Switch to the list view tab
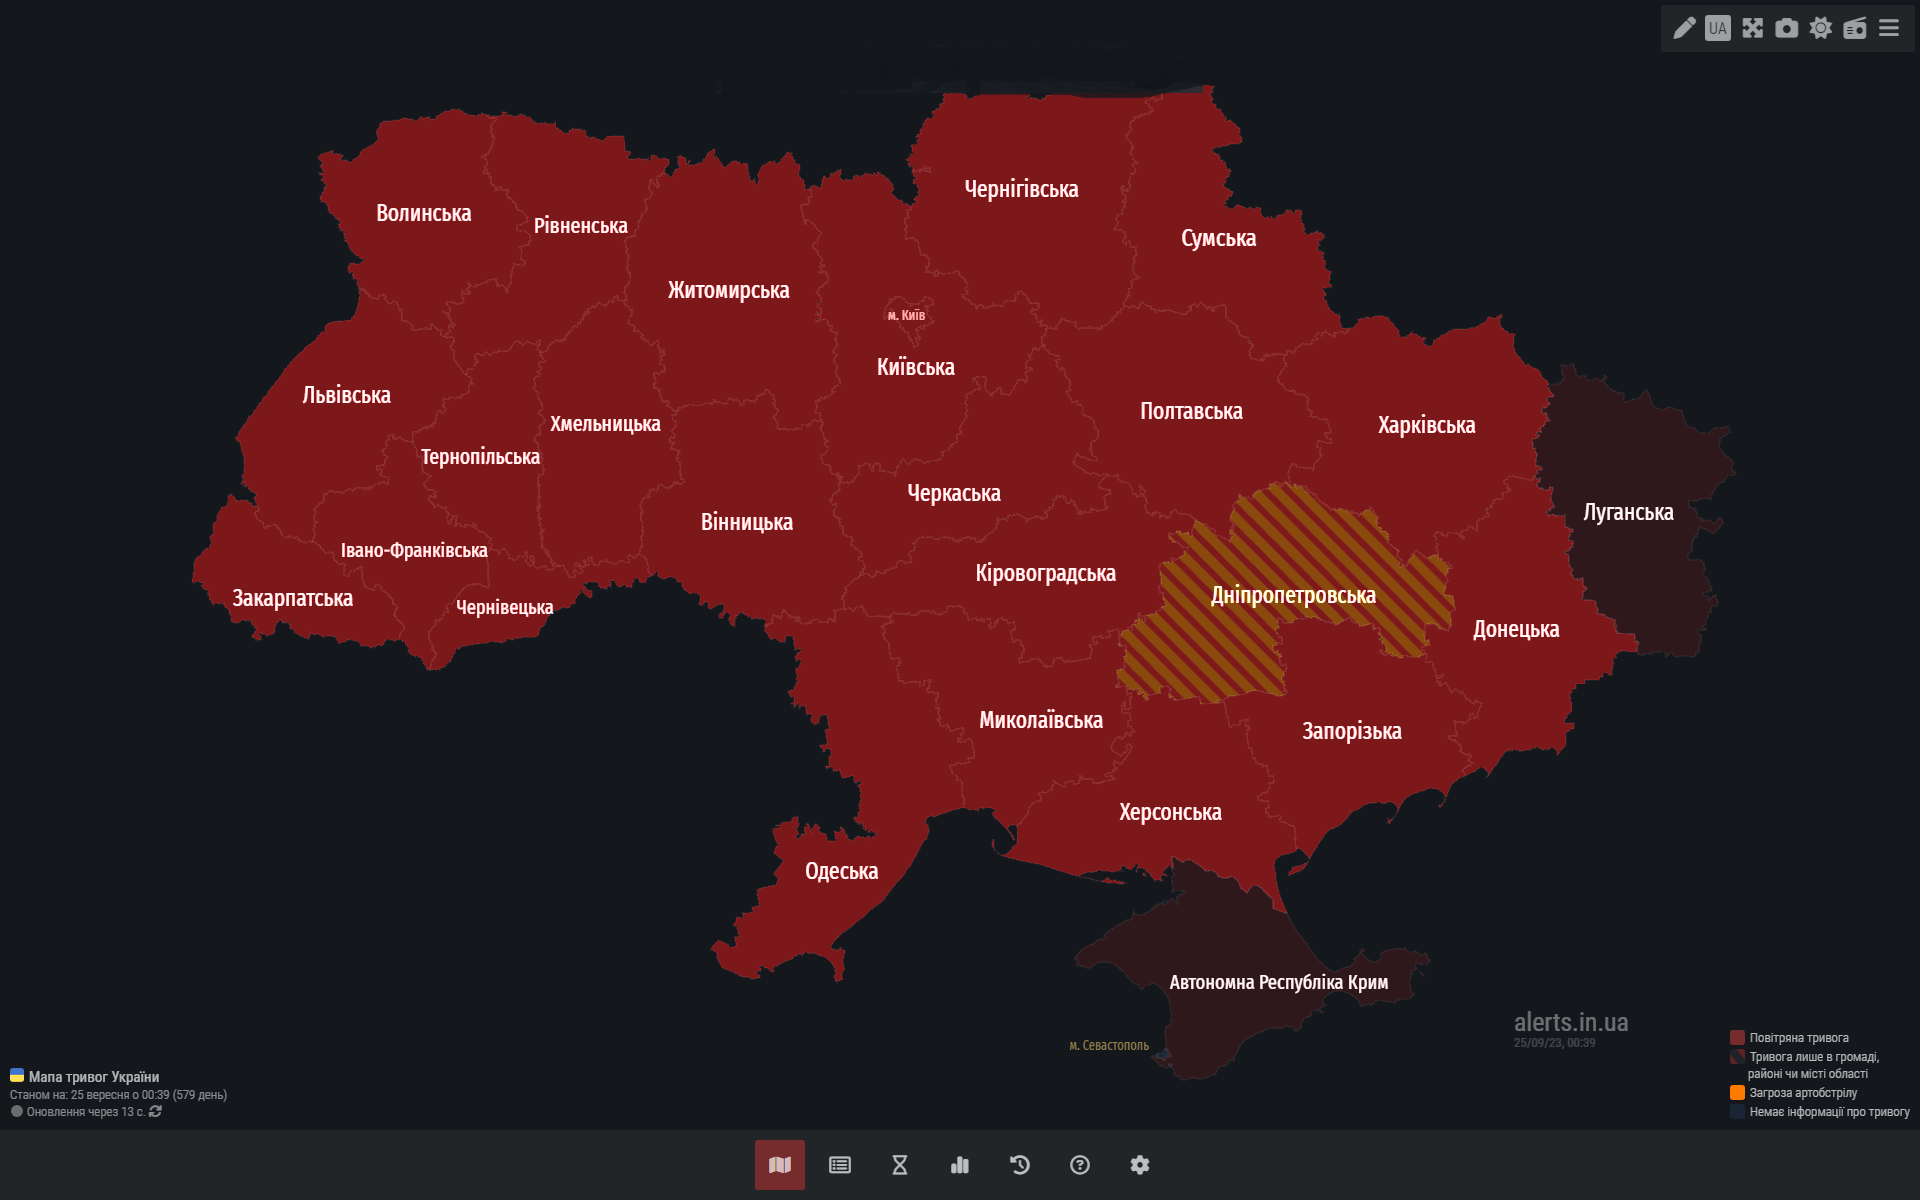This screenshot has height=1200, width=1920. pos(840,1165)
